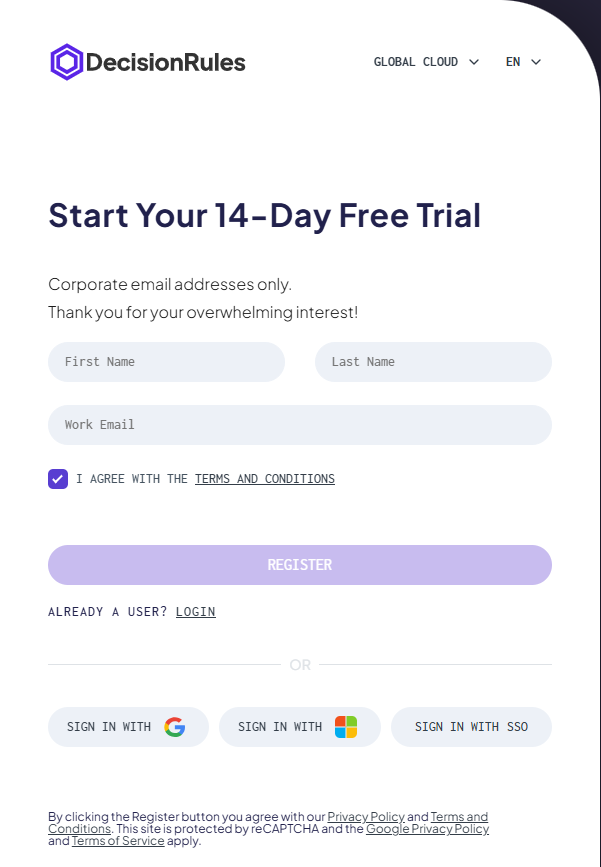The height and width of the screenshot is (867, 601).
Task: Open Terms and Conditions link beside checkbox
Action: tap(265, 479)
